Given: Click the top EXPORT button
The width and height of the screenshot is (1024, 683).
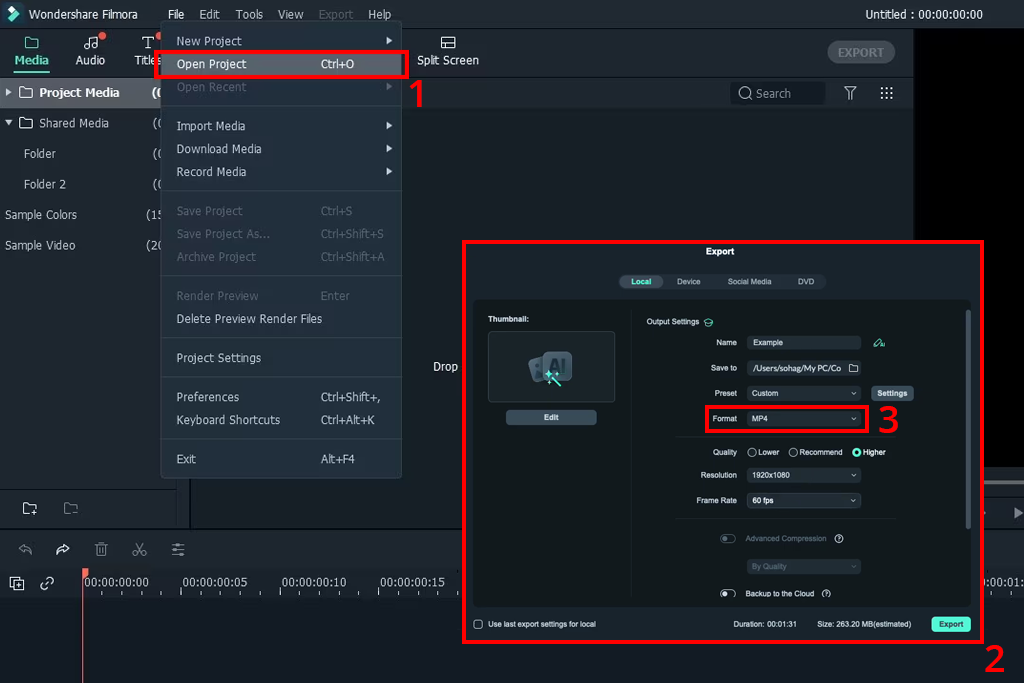Looking at the screenshot, I should [861, 52].
